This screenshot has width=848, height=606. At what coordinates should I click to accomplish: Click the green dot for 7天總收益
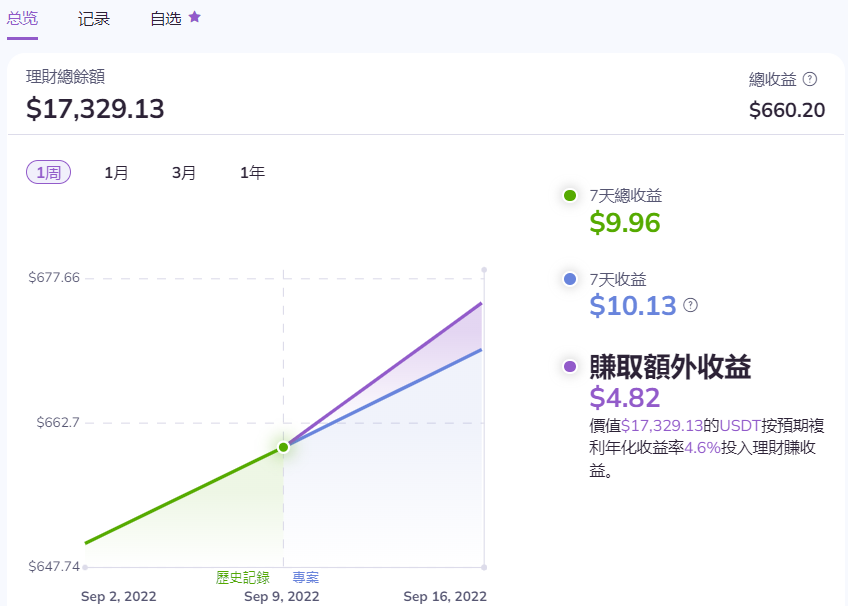point(569,195)
